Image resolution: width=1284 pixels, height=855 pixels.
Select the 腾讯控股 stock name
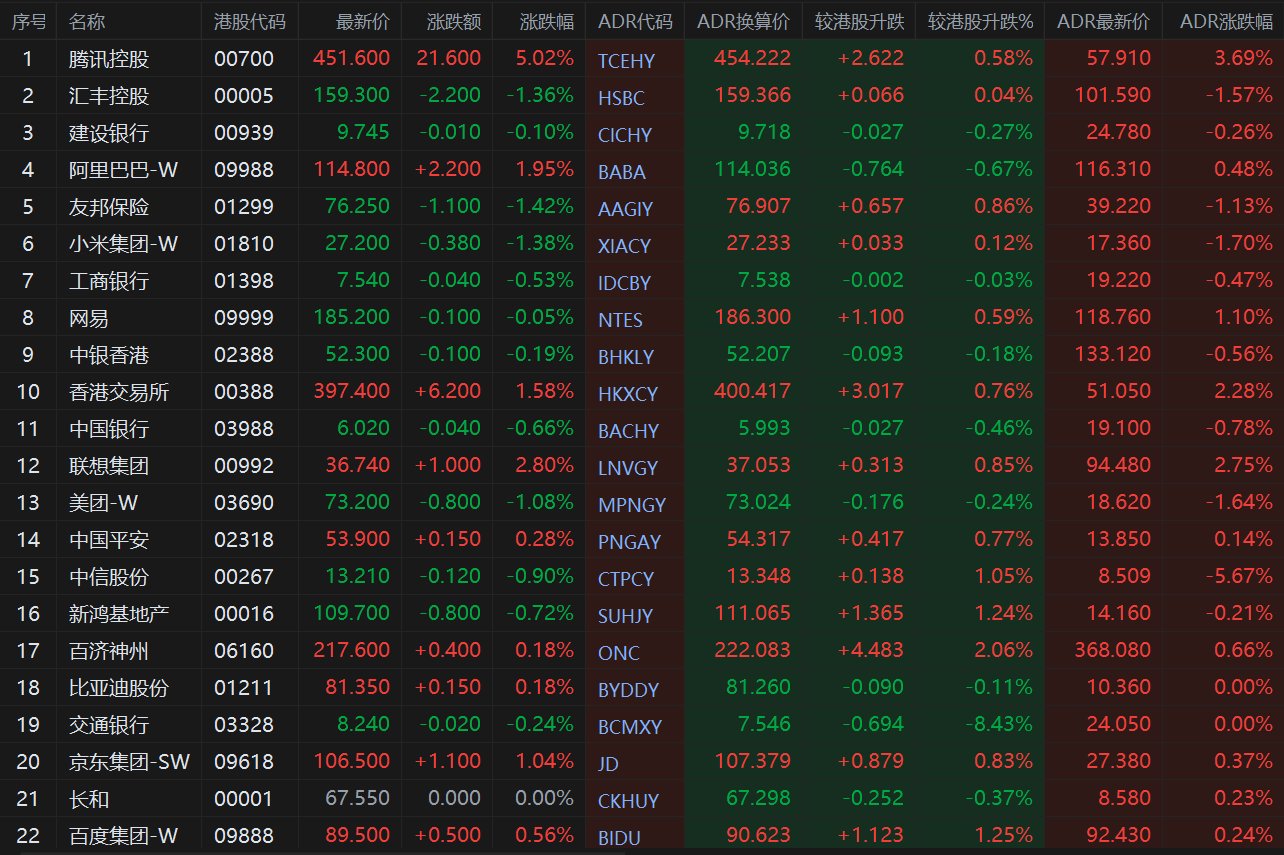109,59
